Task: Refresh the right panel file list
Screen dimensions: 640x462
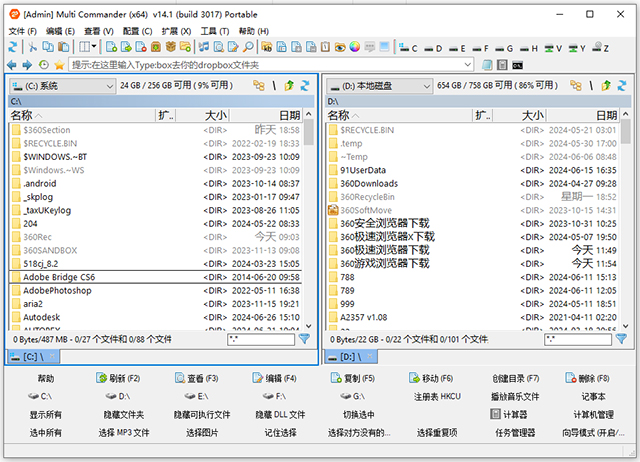Action: pos(622,85)
